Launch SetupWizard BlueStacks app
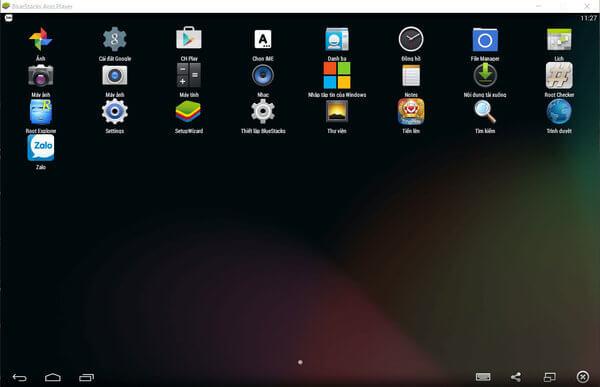 pyautogui.click(x=188, y=112)
